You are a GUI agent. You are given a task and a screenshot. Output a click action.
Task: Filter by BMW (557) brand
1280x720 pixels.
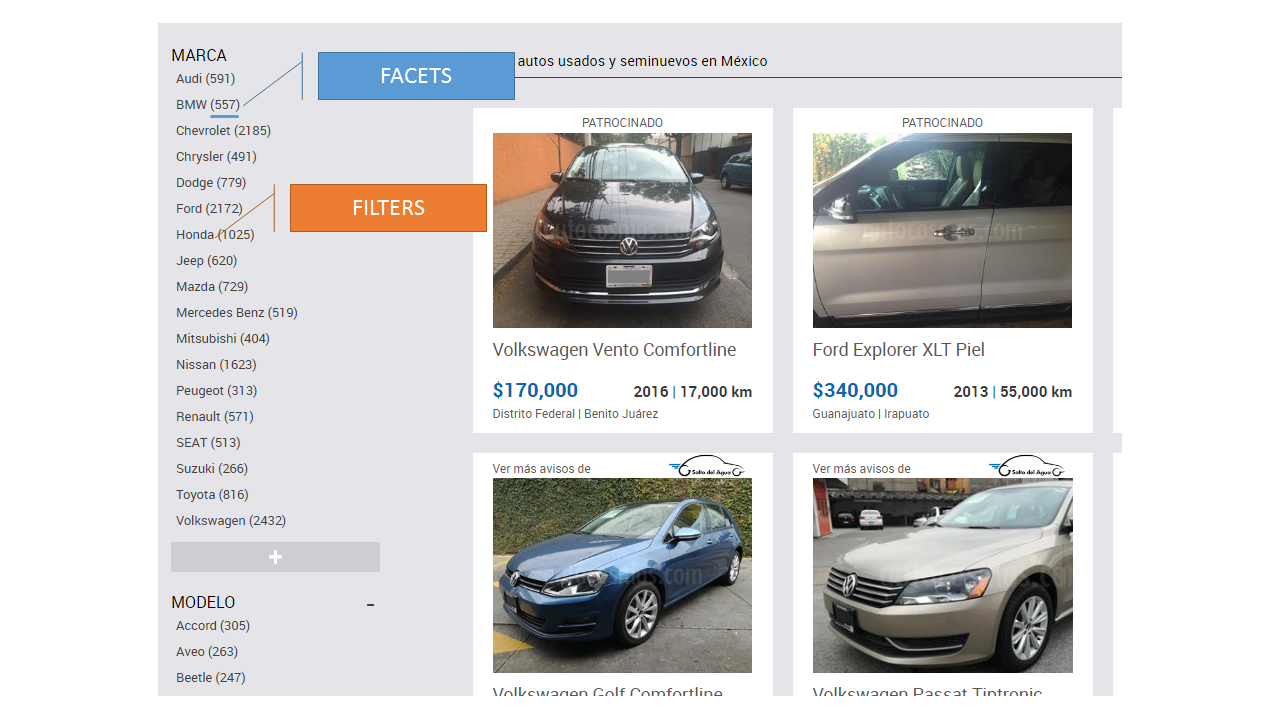[x=208, y=105]
